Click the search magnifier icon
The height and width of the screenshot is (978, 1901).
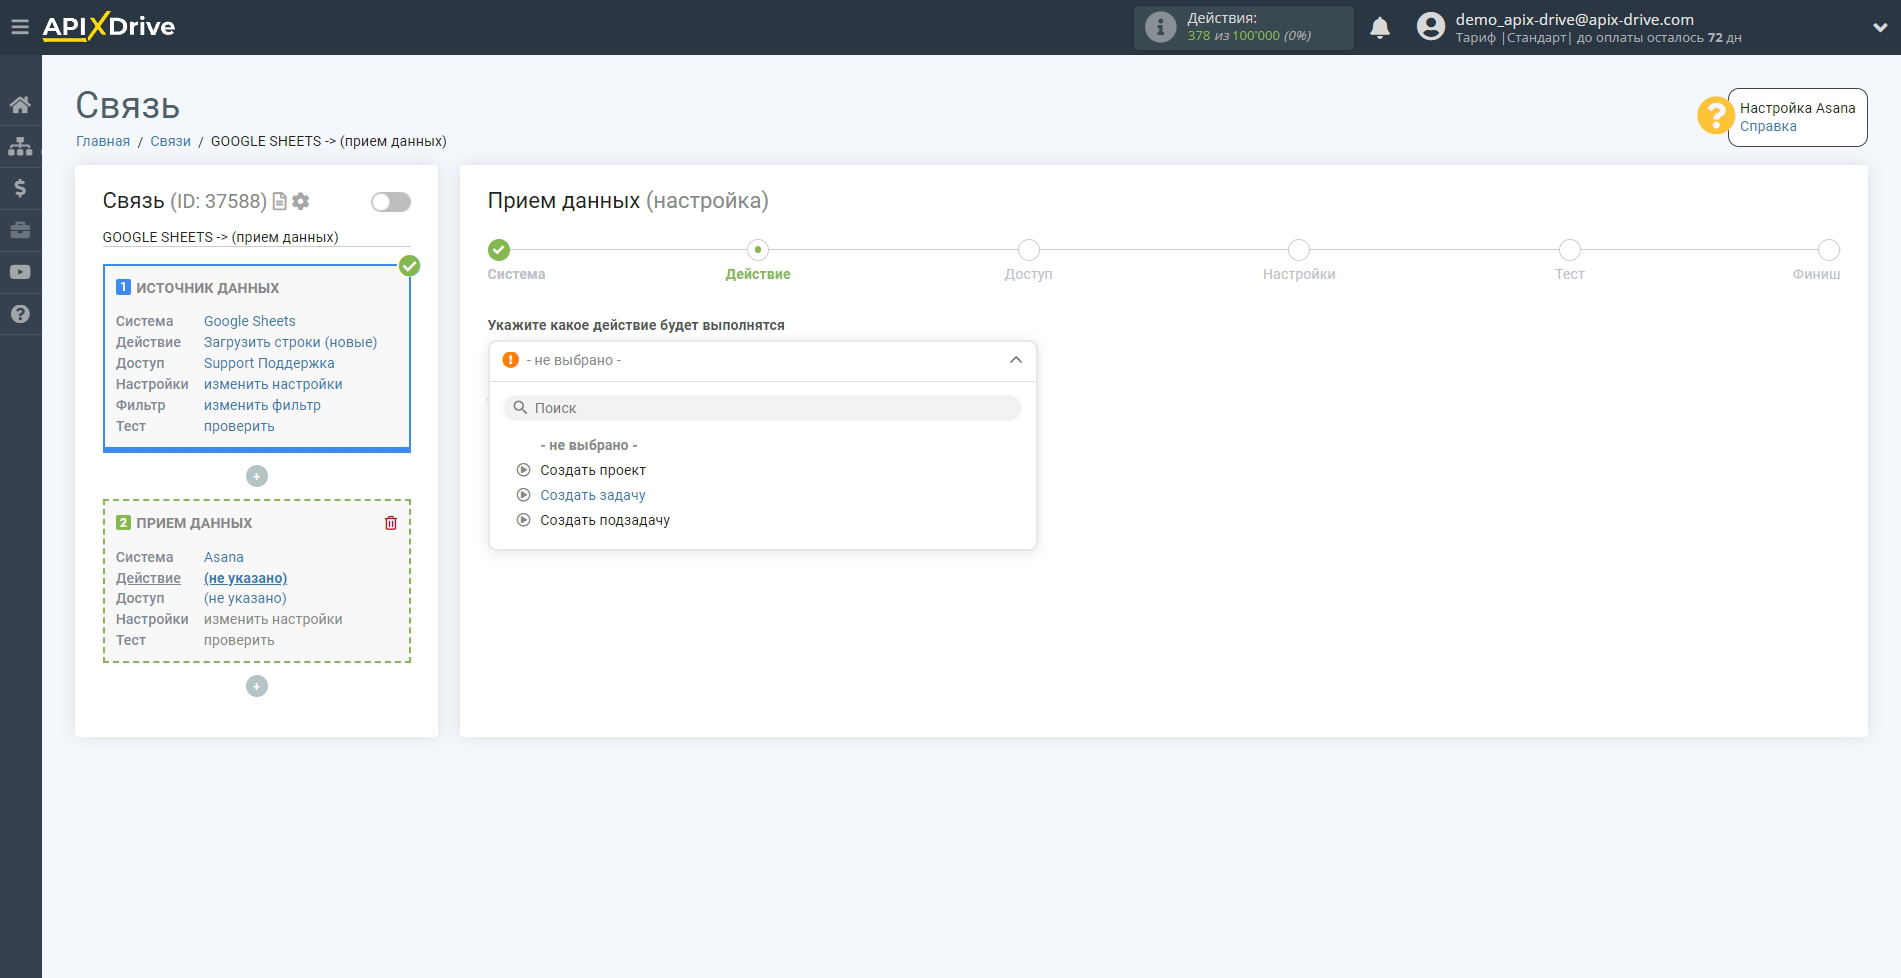(520, 408)
